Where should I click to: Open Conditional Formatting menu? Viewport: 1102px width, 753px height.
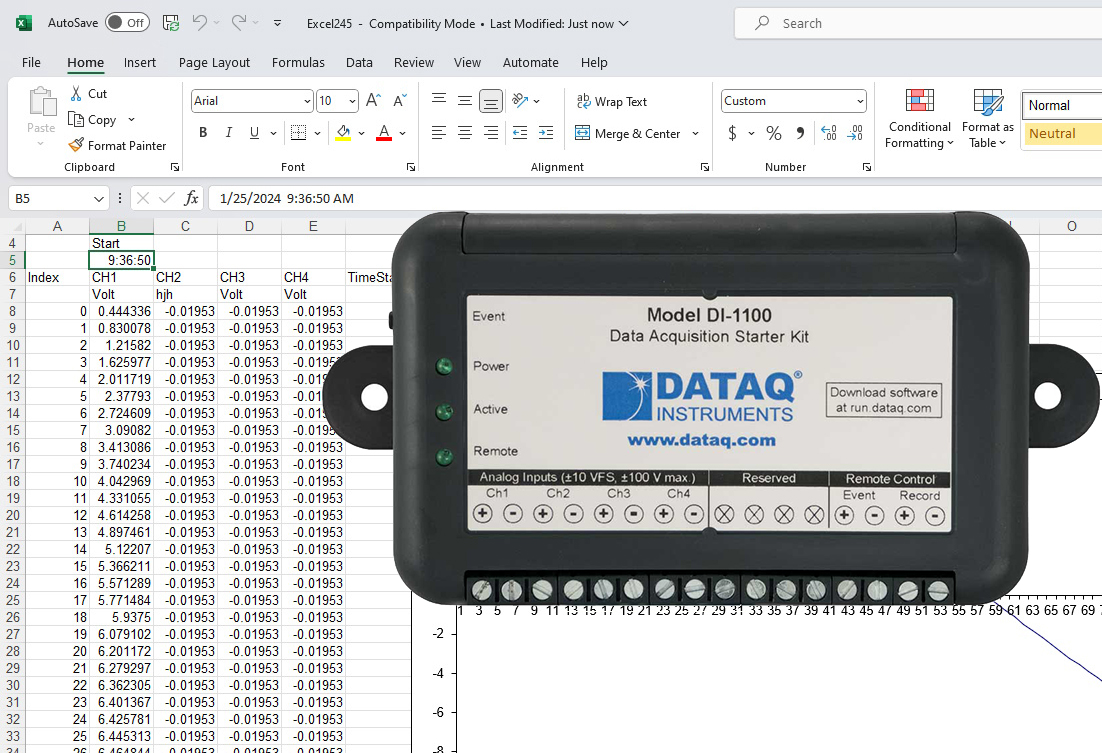point(919,118)
